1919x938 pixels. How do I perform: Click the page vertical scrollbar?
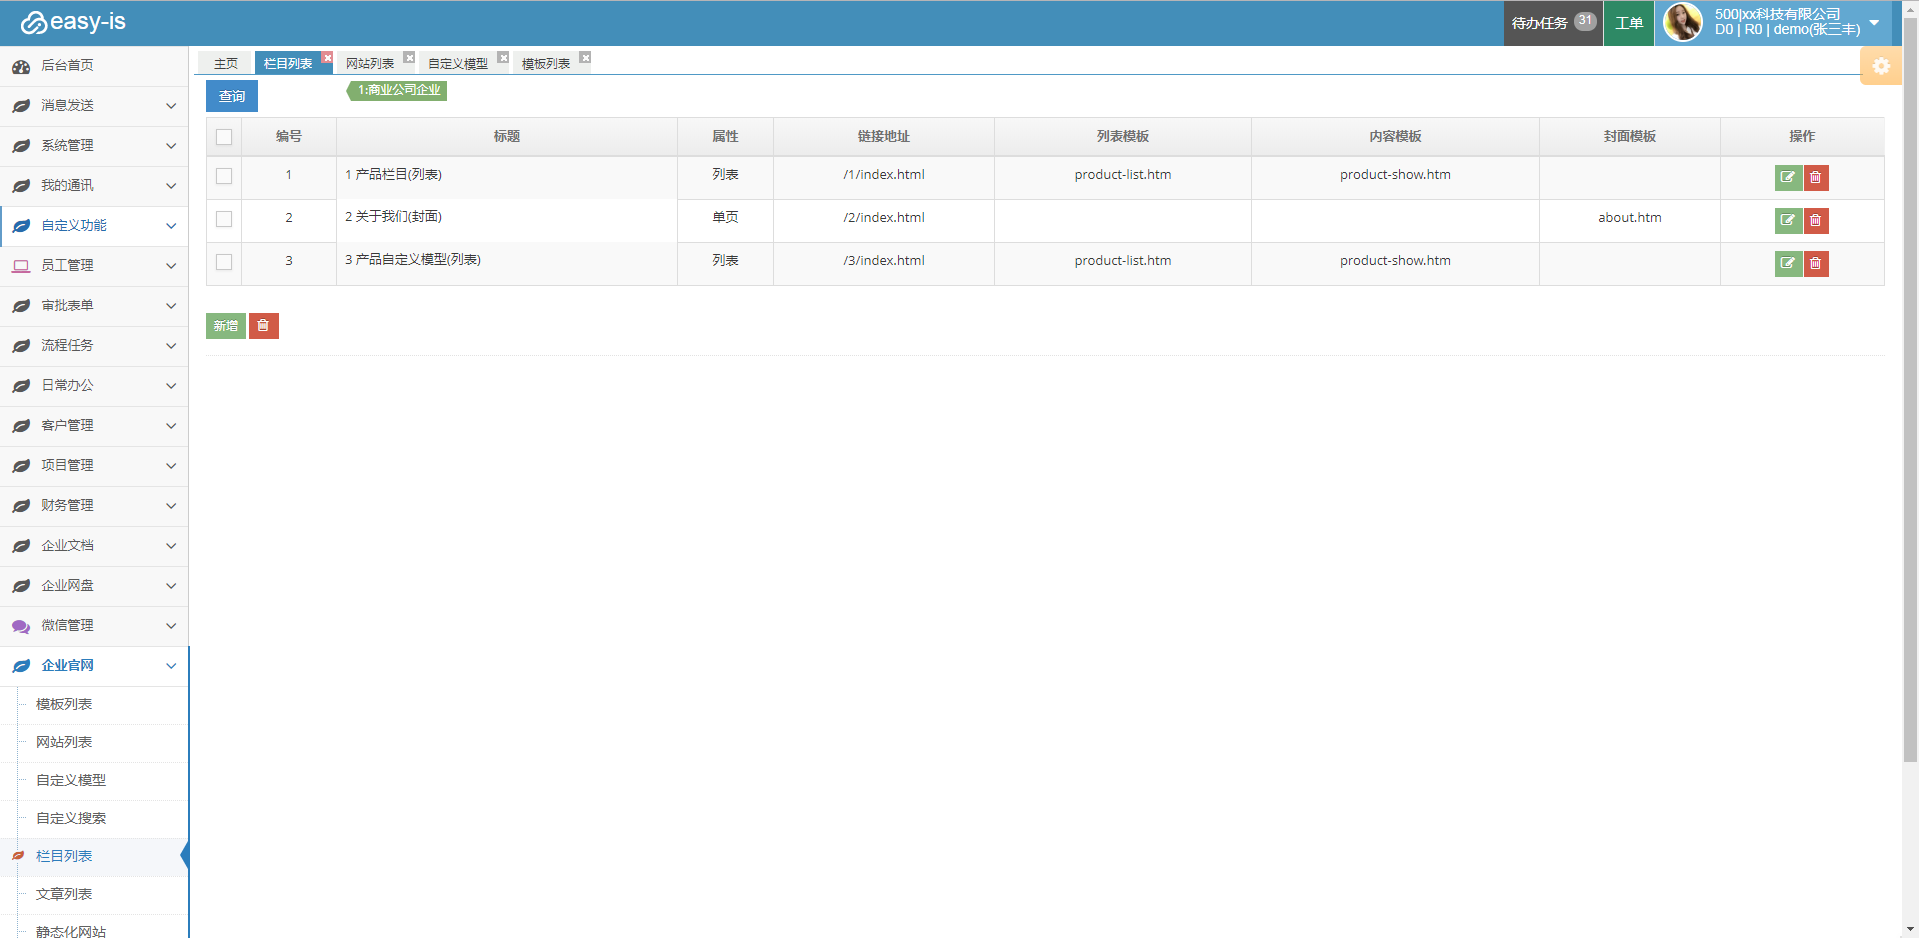(x=1910, y=390)
